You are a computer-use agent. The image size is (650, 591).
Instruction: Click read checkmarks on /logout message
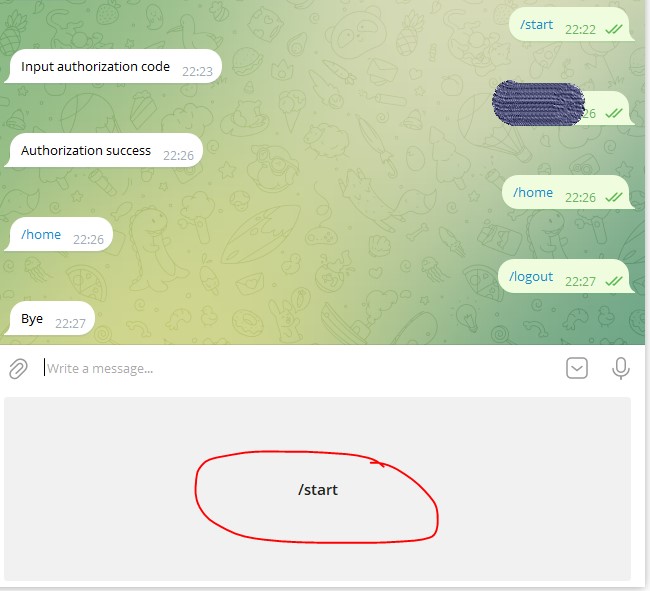coord(614,281)
